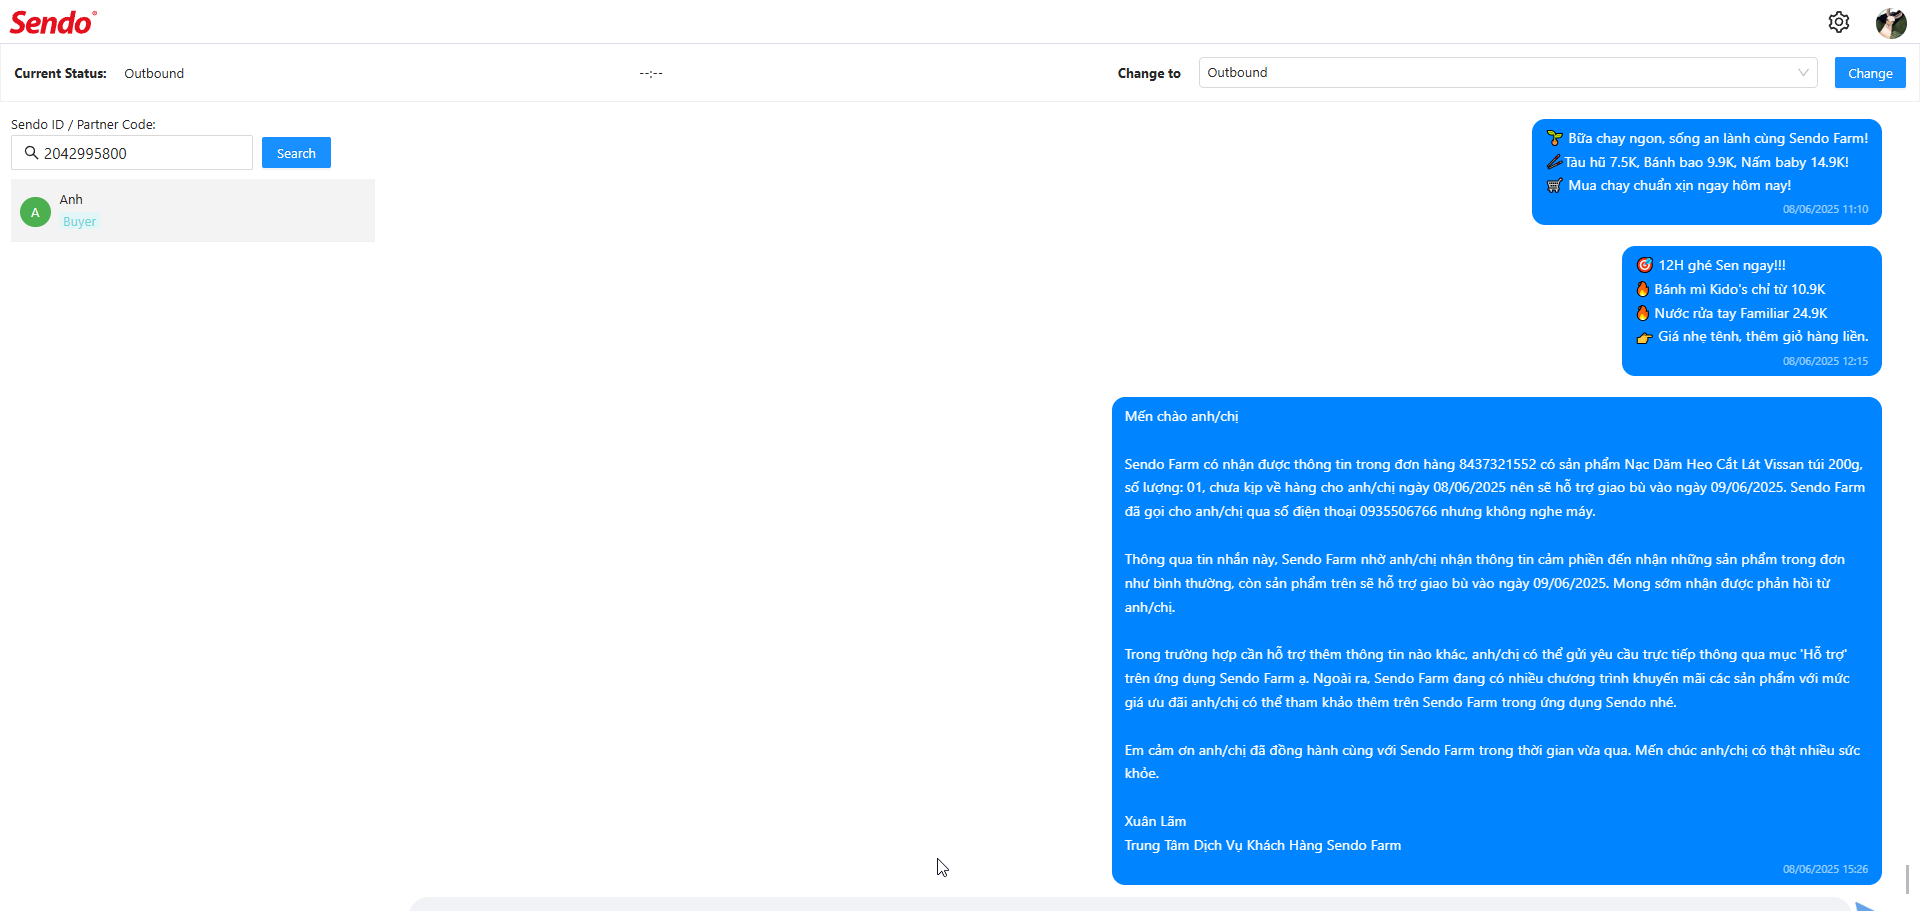This screenshot has height=911, width=1920.
Task: Select the 'Bữa chay ngon' promo message
Action: 1707,172
